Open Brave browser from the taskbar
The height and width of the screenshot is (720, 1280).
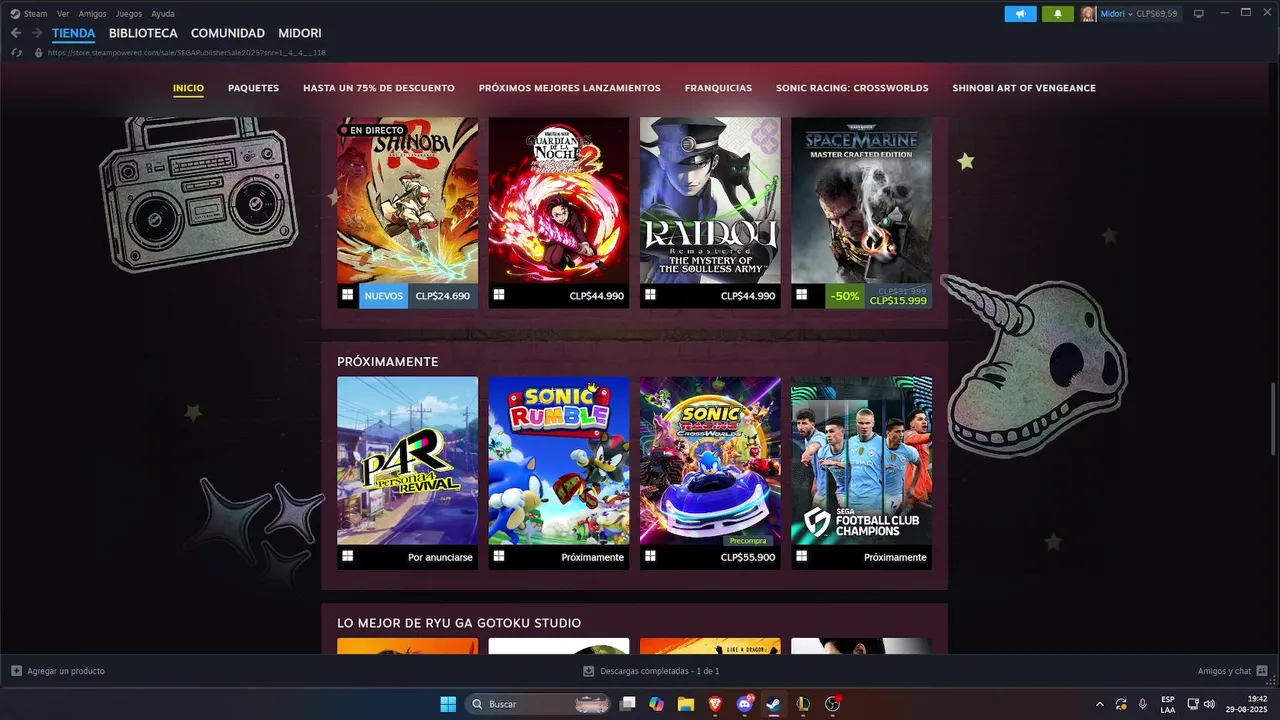715,704
